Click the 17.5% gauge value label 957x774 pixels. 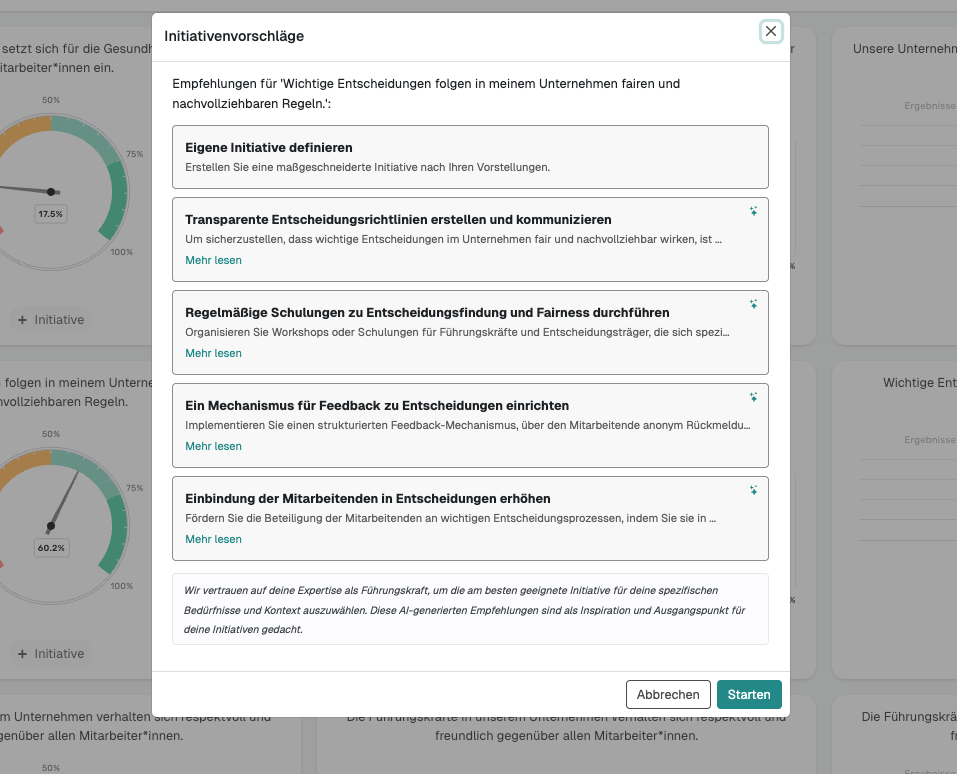click(x=50, y=214)
